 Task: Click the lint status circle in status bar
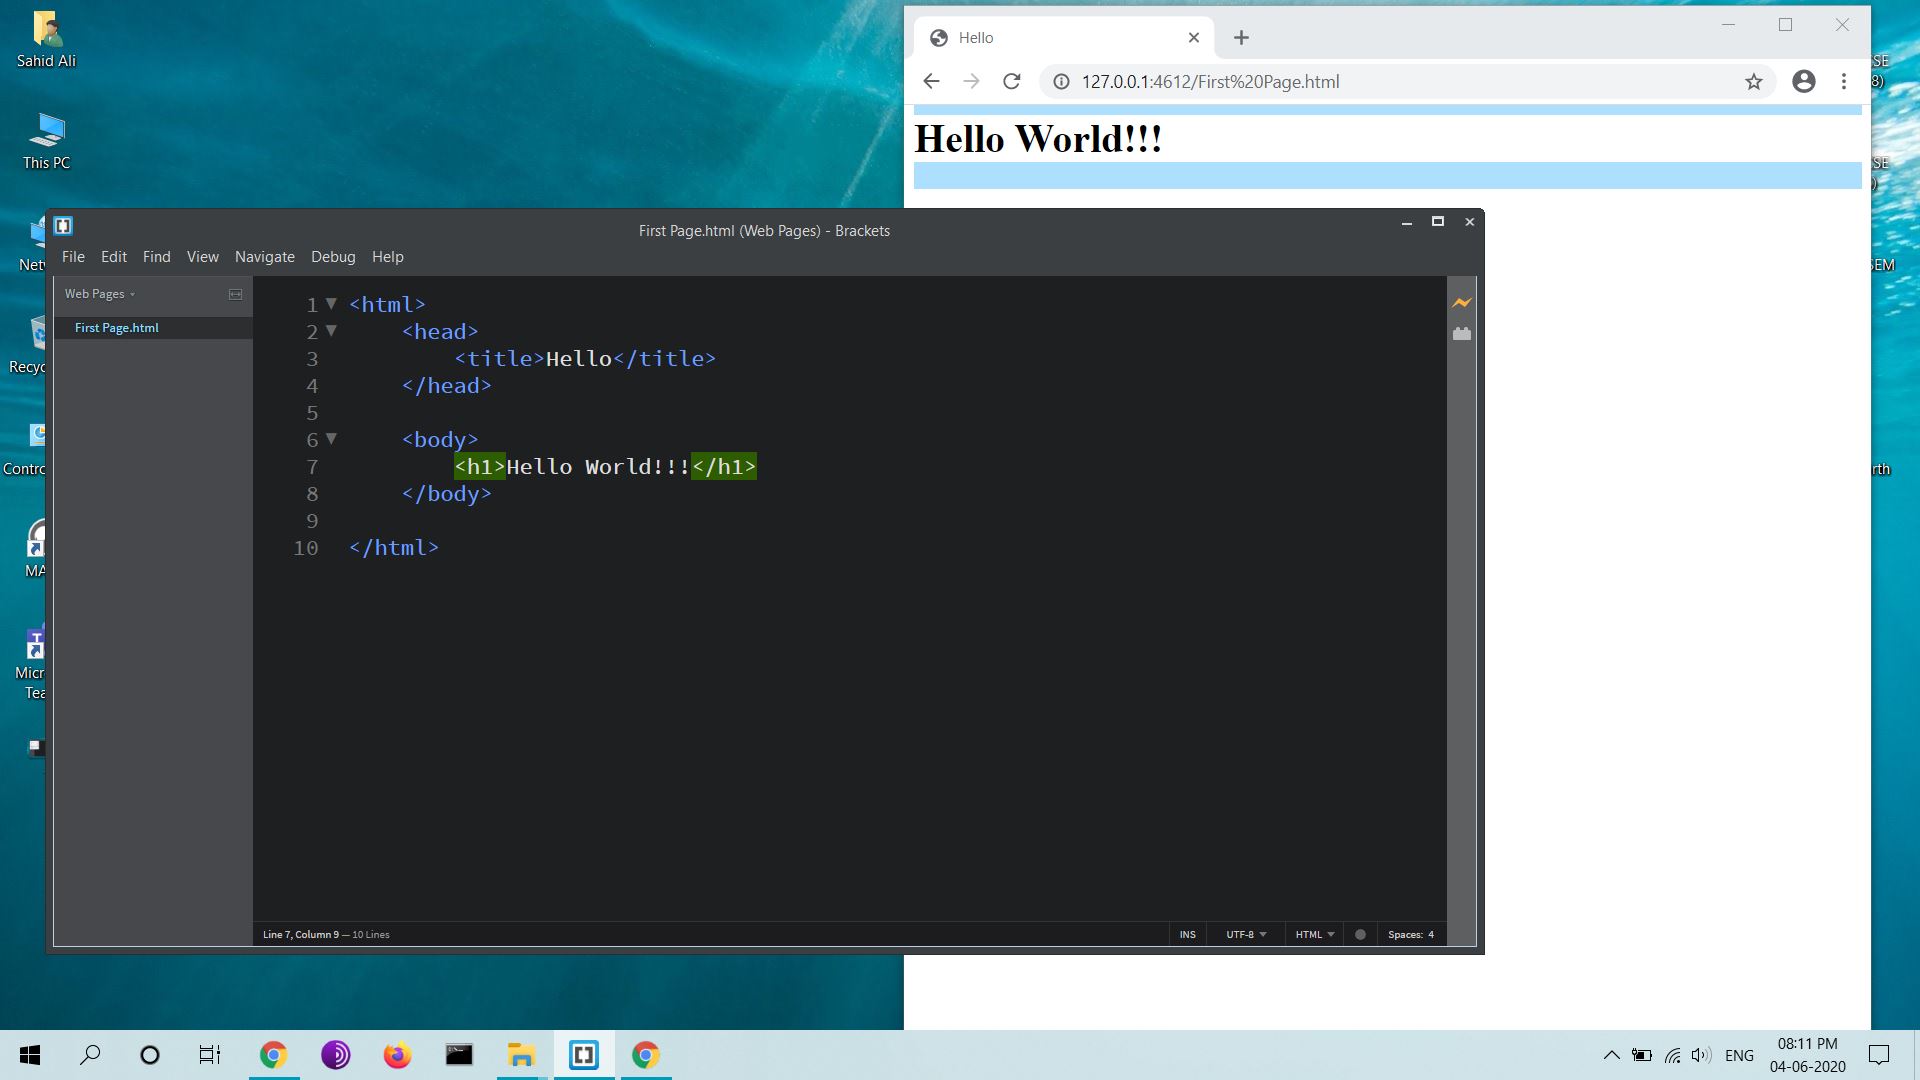[1360, 934]
